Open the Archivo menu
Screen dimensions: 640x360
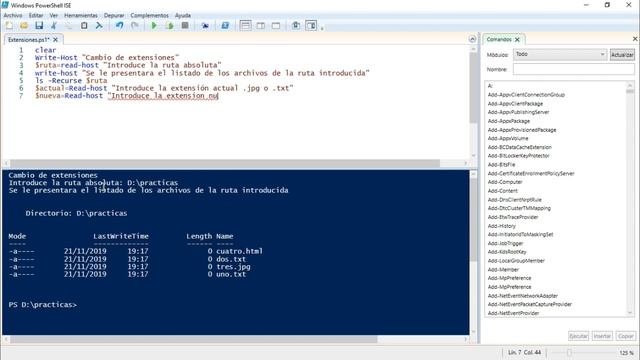[13, 15]
